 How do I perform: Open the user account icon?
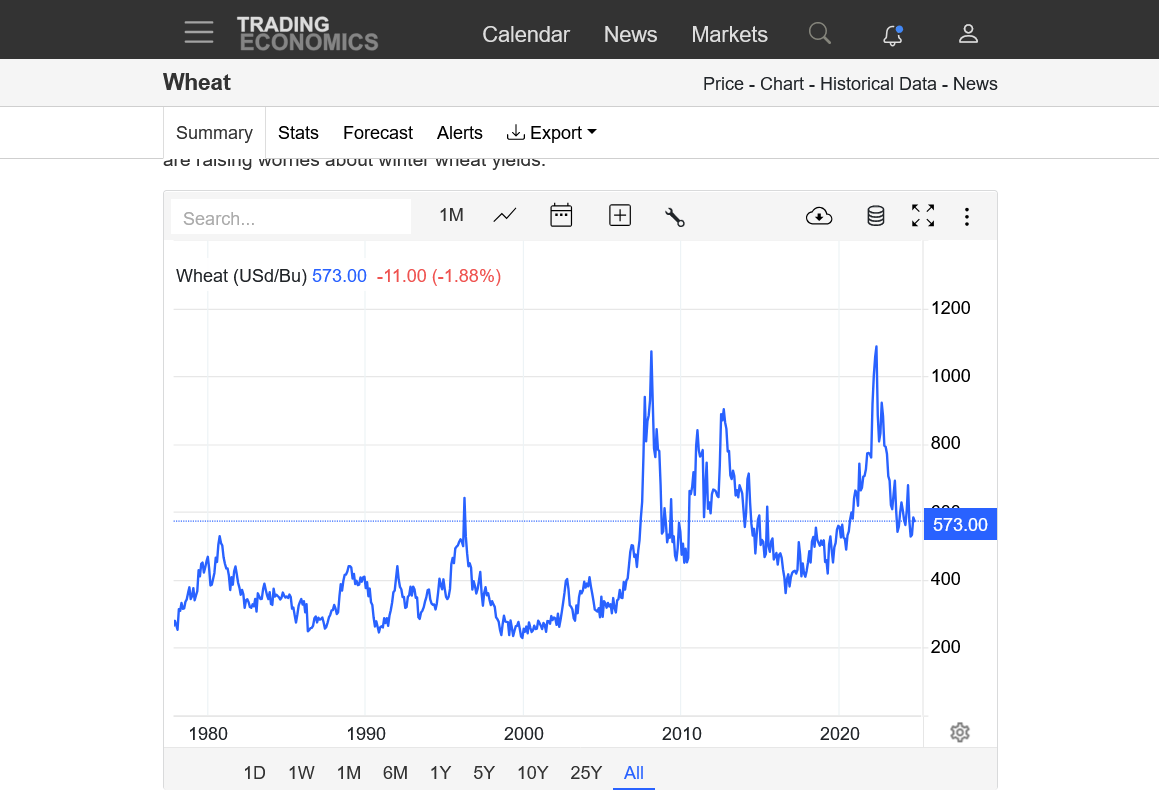pyautogui.click(x=967, y=34)
